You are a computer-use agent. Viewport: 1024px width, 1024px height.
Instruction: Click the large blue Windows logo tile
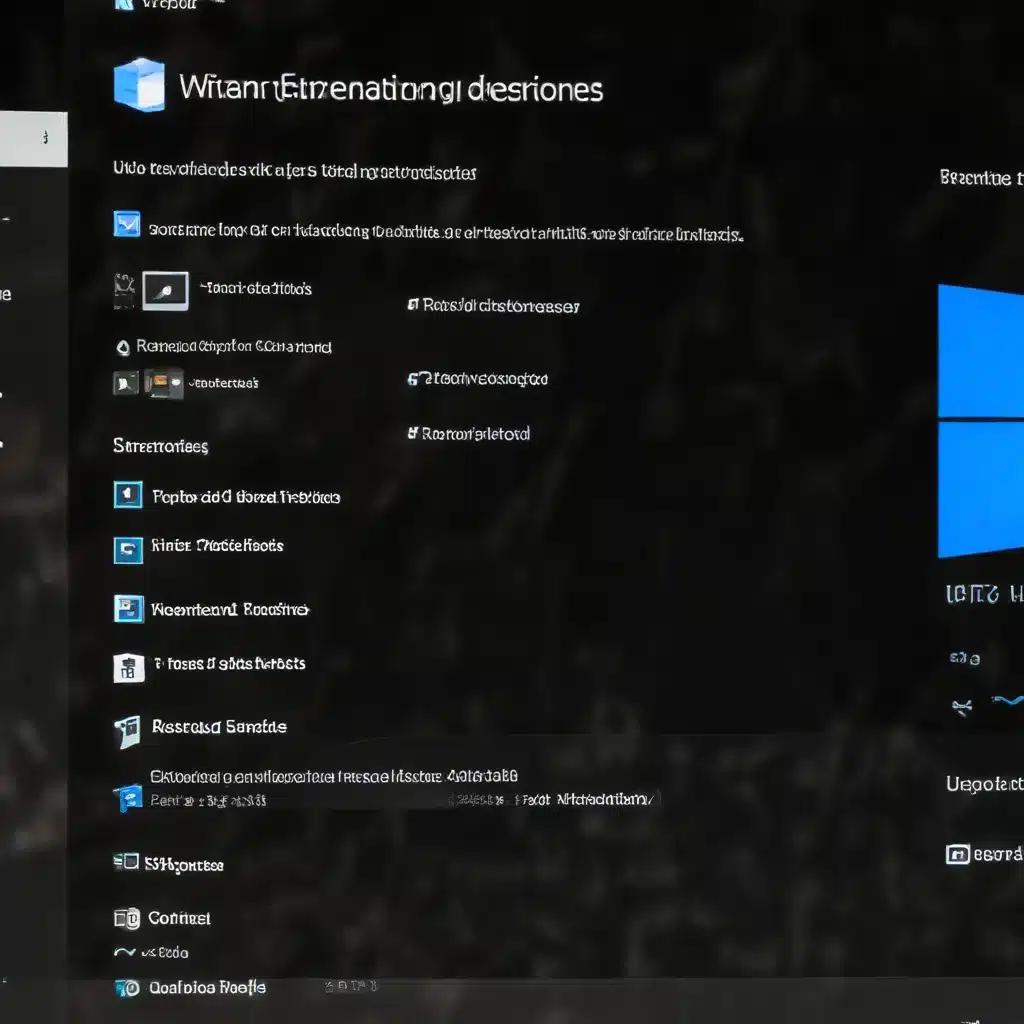click(x=981, y=421)
